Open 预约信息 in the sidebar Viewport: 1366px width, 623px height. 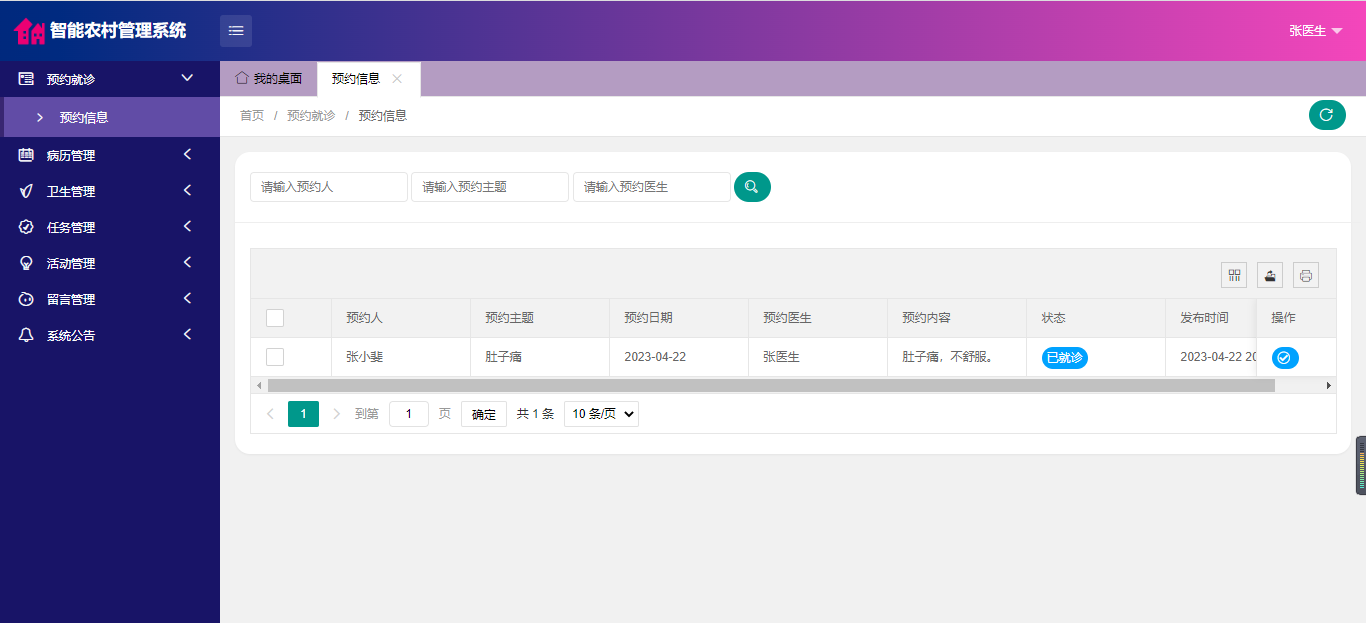110,117
